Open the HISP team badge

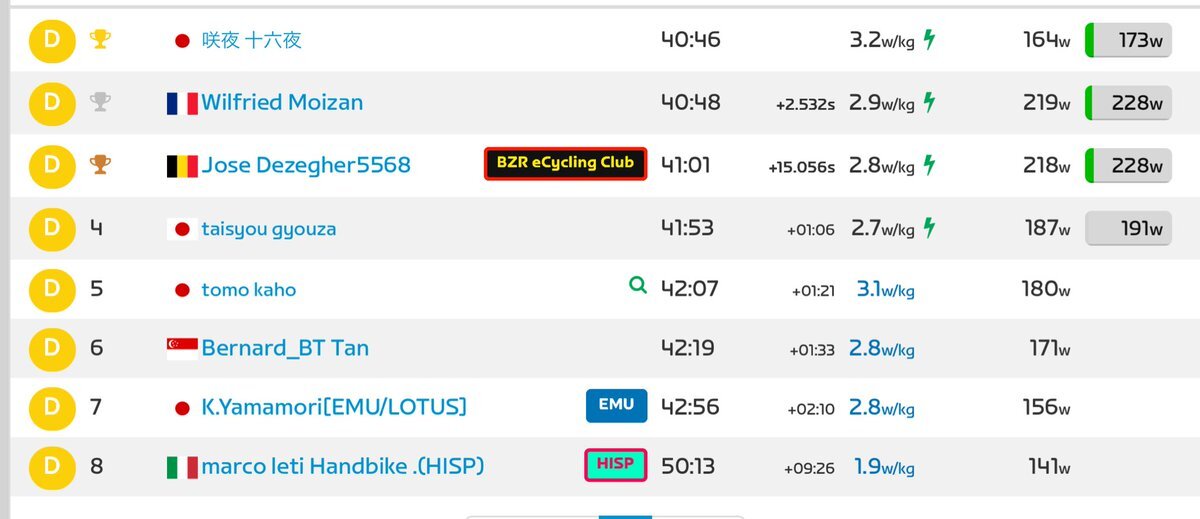(616, 465)
